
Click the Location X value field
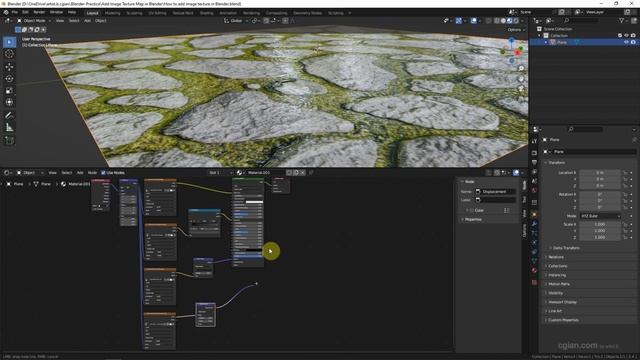[600, 173]
